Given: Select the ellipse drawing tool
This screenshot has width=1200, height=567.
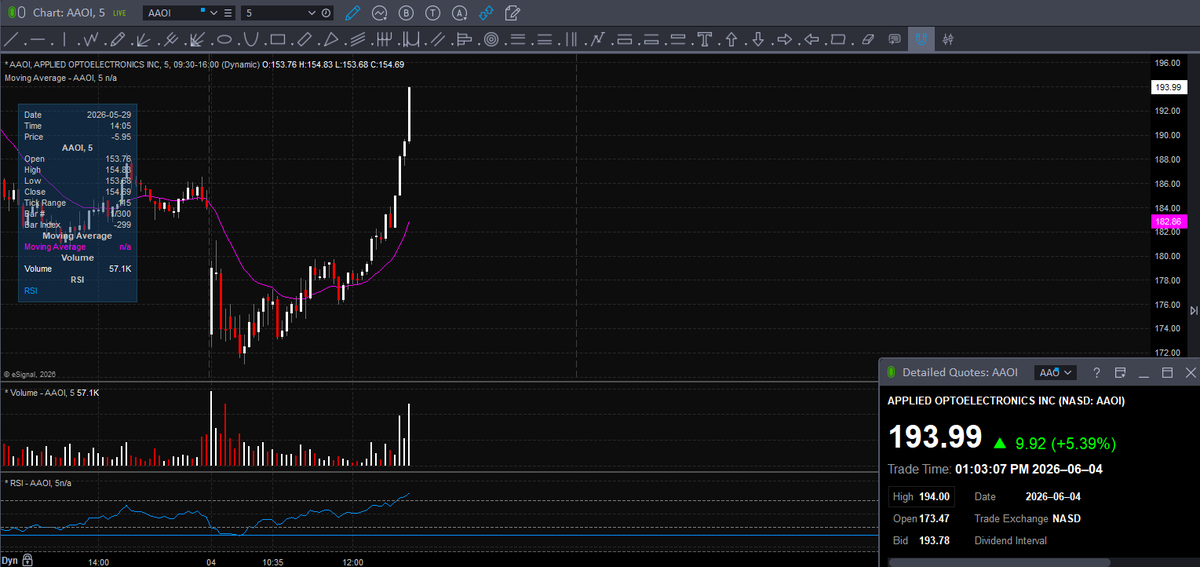Looking at the screenshot, I should coord(224,40).
